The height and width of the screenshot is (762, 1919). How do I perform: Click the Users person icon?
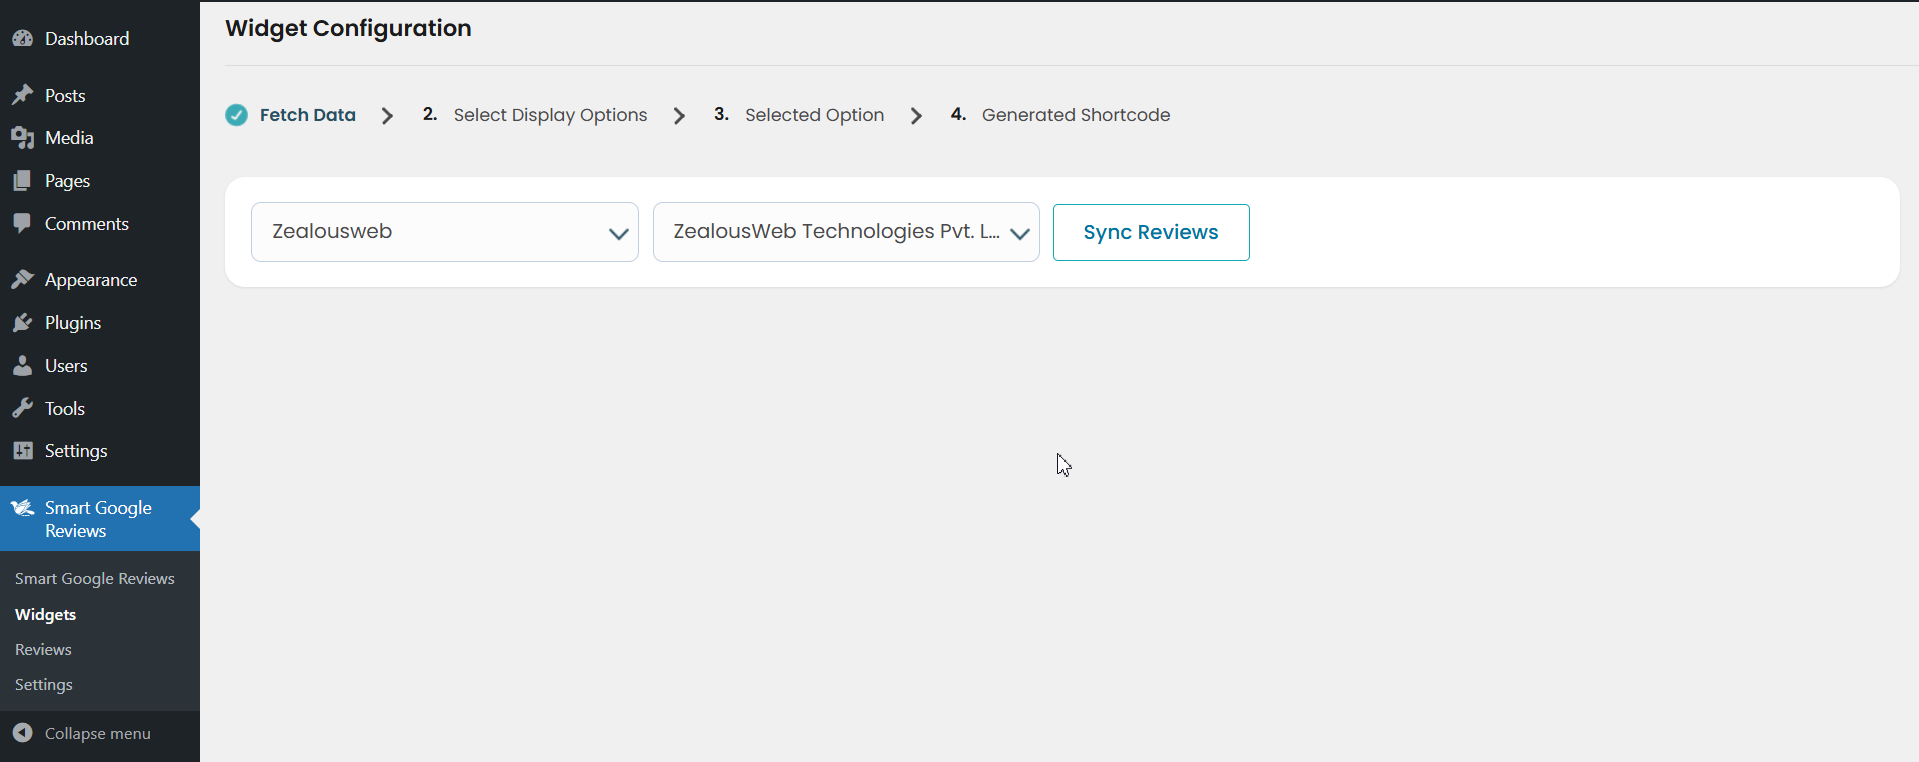coord(23,366)
